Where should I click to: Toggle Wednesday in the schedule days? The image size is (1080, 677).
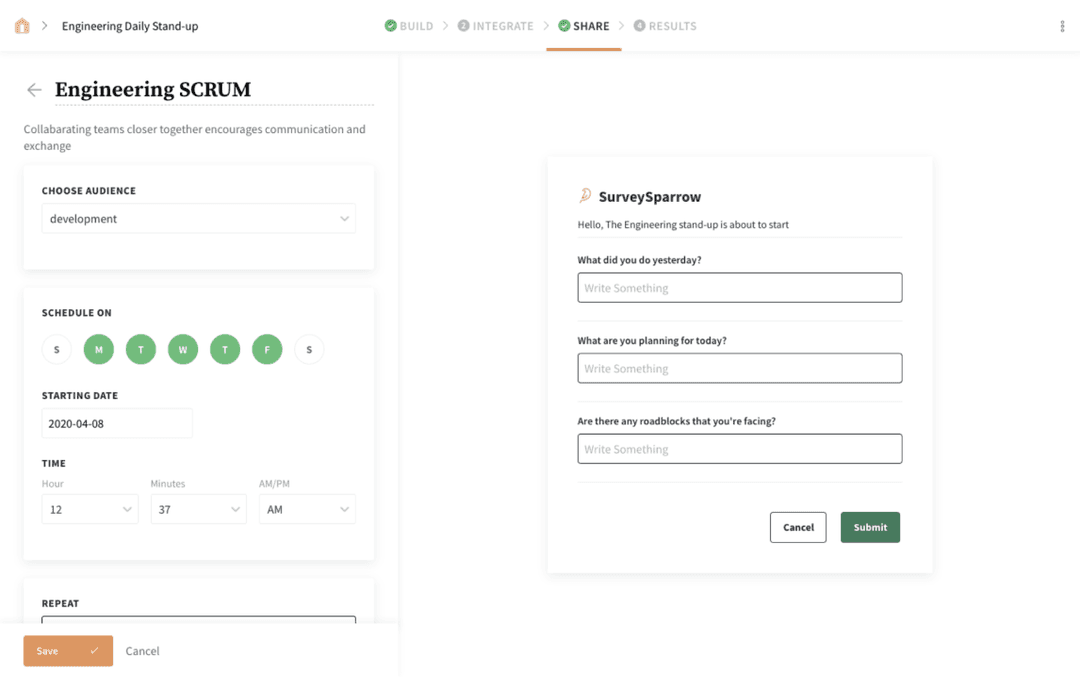click(x=183, y=349)
